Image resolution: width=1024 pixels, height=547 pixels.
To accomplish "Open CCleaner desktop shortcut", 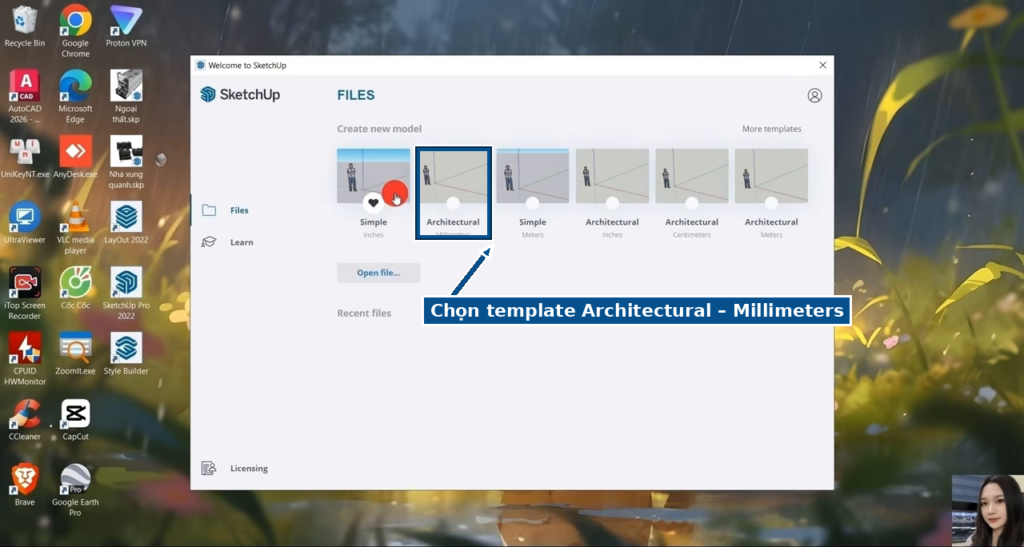I will coord(25,419).
